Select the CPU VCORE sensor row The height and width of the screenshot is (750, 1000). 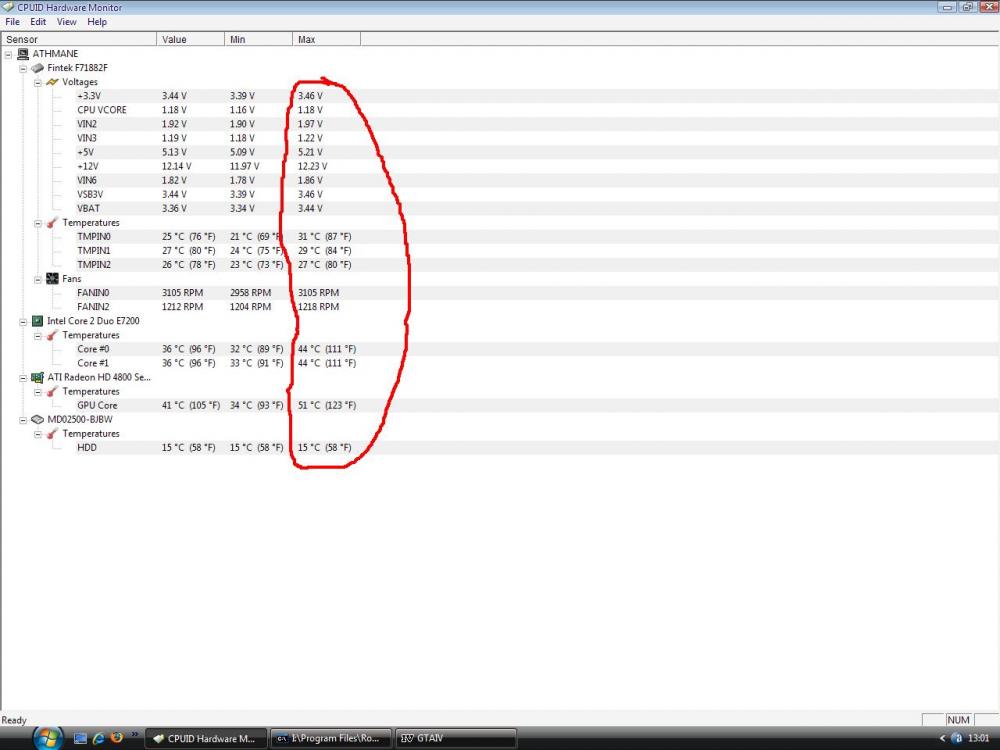coord(102,110)
